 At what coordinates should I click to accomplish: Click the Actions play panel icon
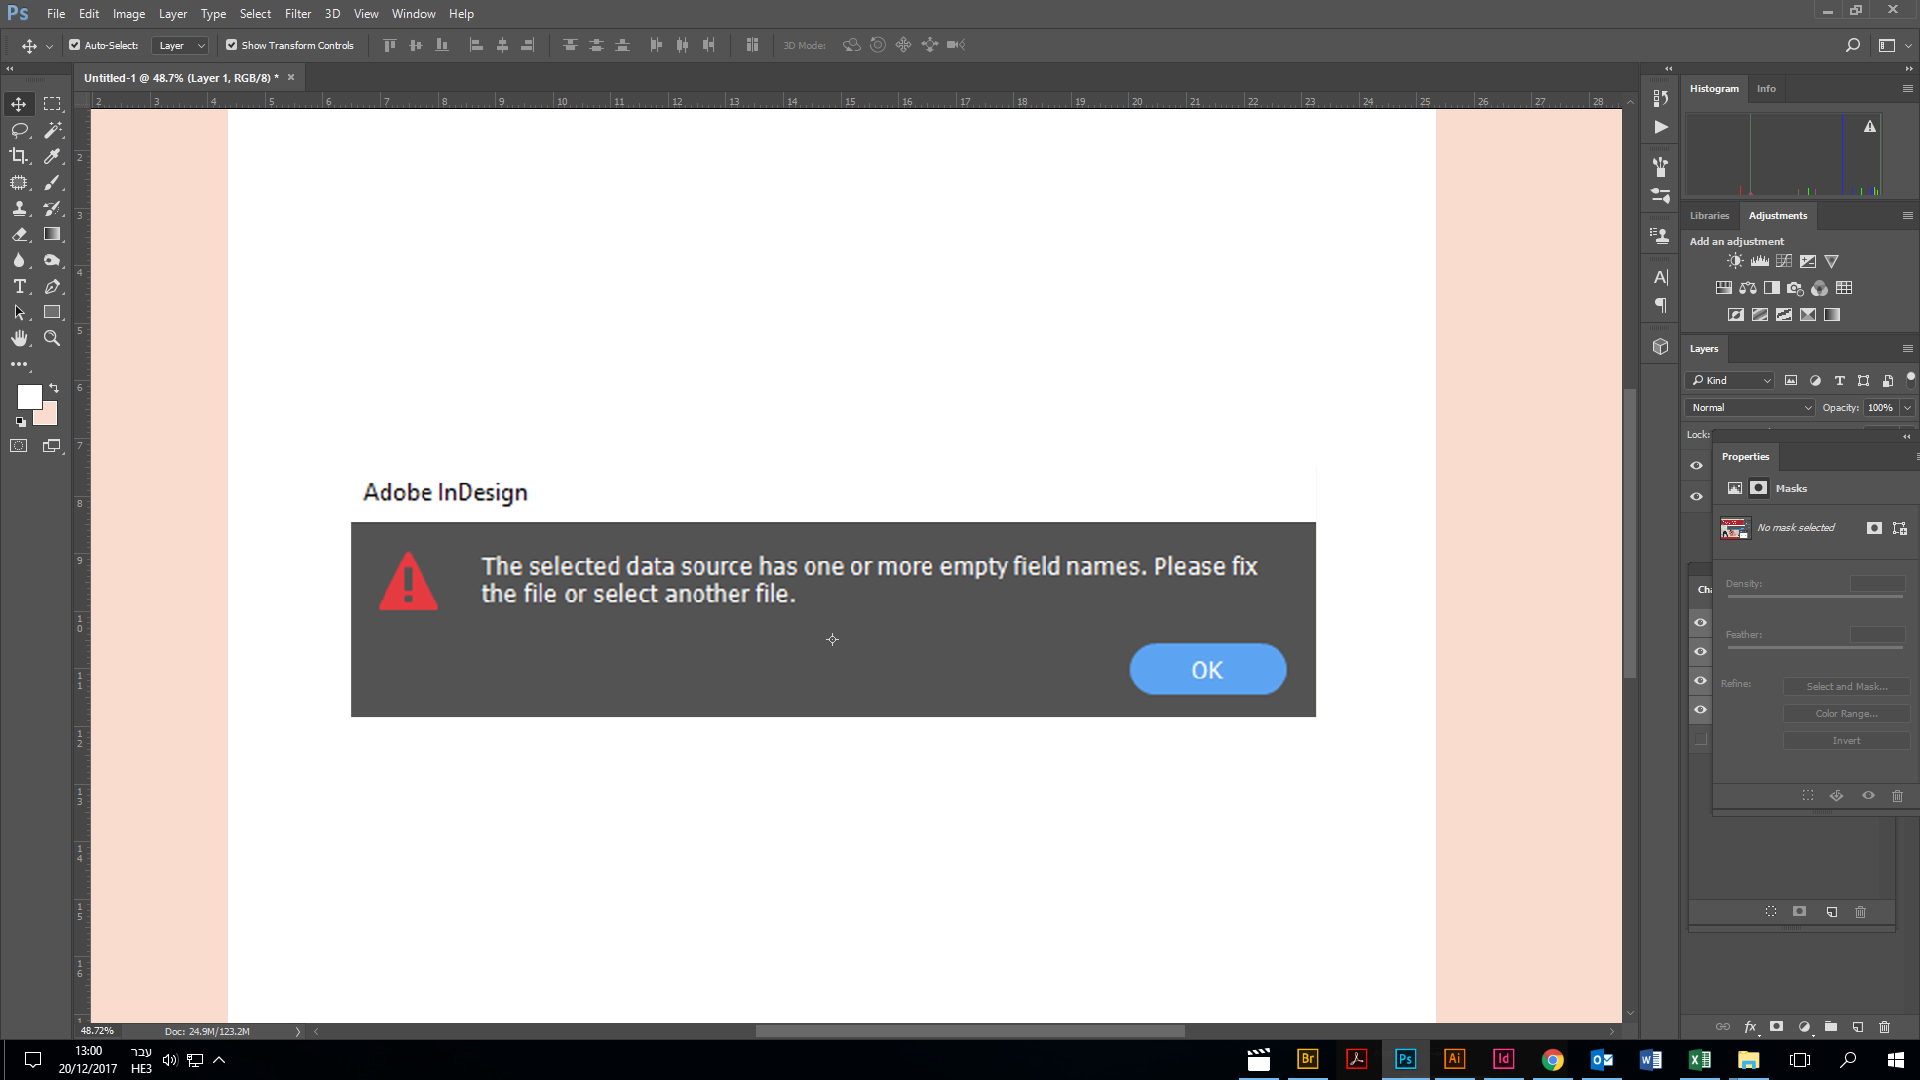coord(1661,127)
